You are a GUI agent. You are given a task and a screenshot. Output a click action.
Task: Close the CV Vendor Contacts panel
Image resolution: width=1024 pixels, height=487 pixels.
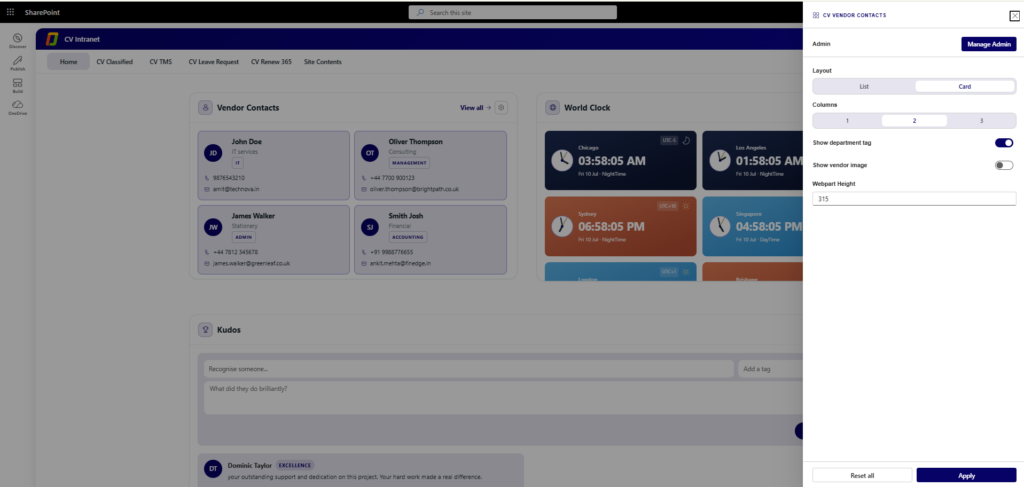click(1014, 16)
